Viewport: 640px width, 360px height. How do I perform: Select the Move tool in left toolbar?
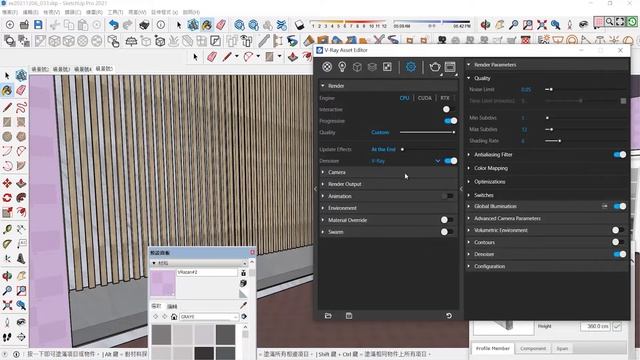click(7, 183)
